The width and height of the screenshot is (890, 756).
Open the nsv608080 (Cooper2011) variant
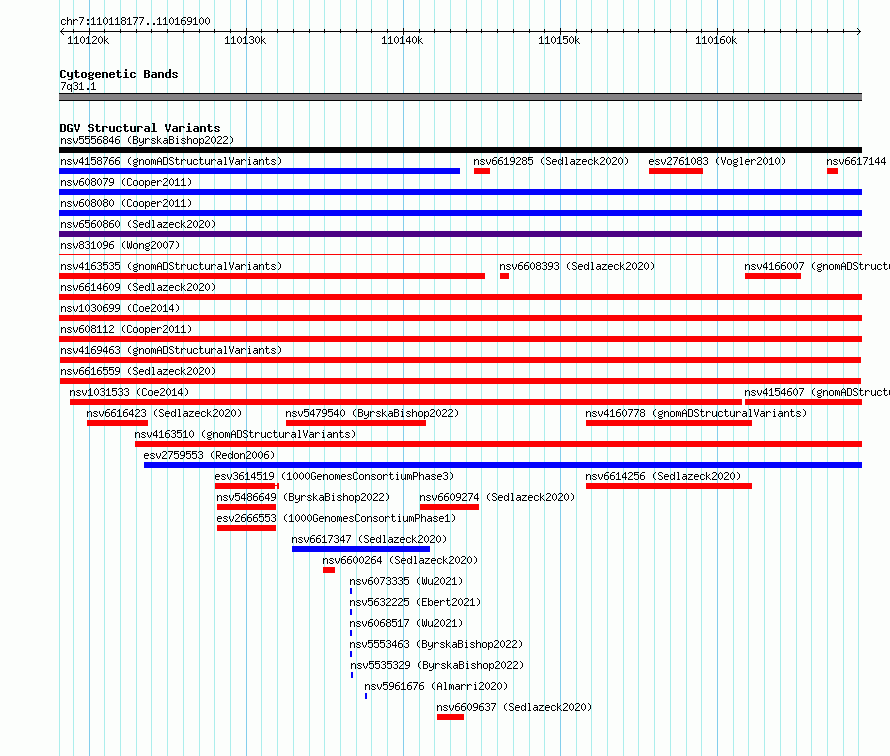(126, 203)
